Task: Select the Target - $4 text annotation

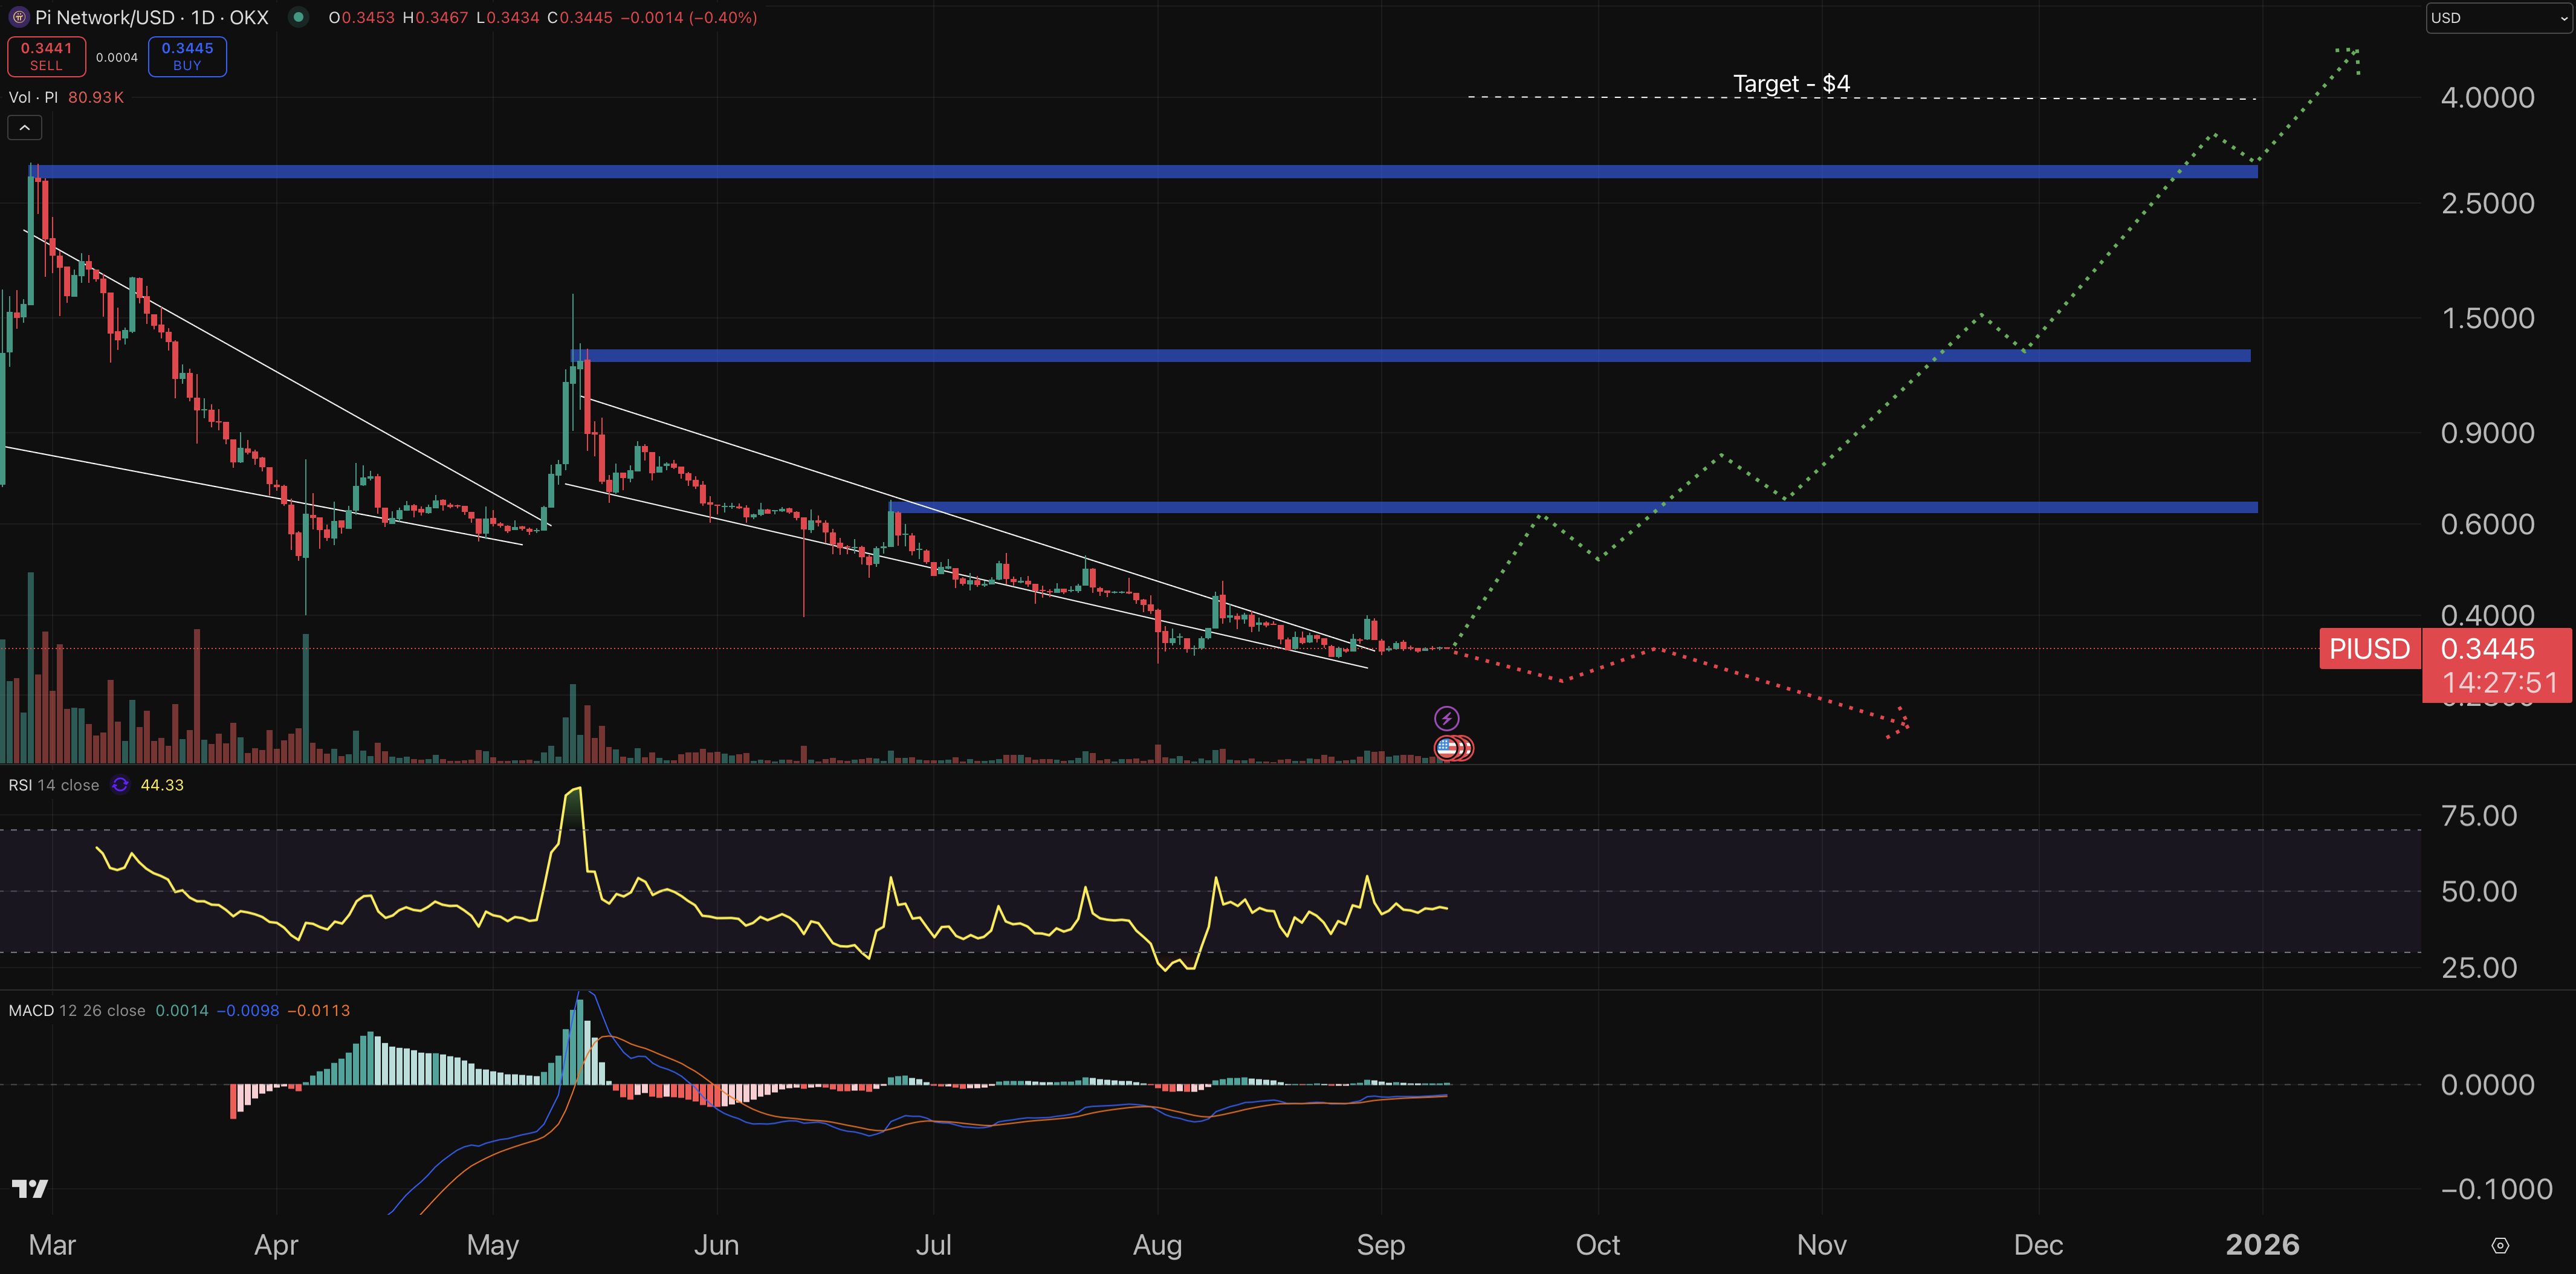Action: (x=1791, y=83)
